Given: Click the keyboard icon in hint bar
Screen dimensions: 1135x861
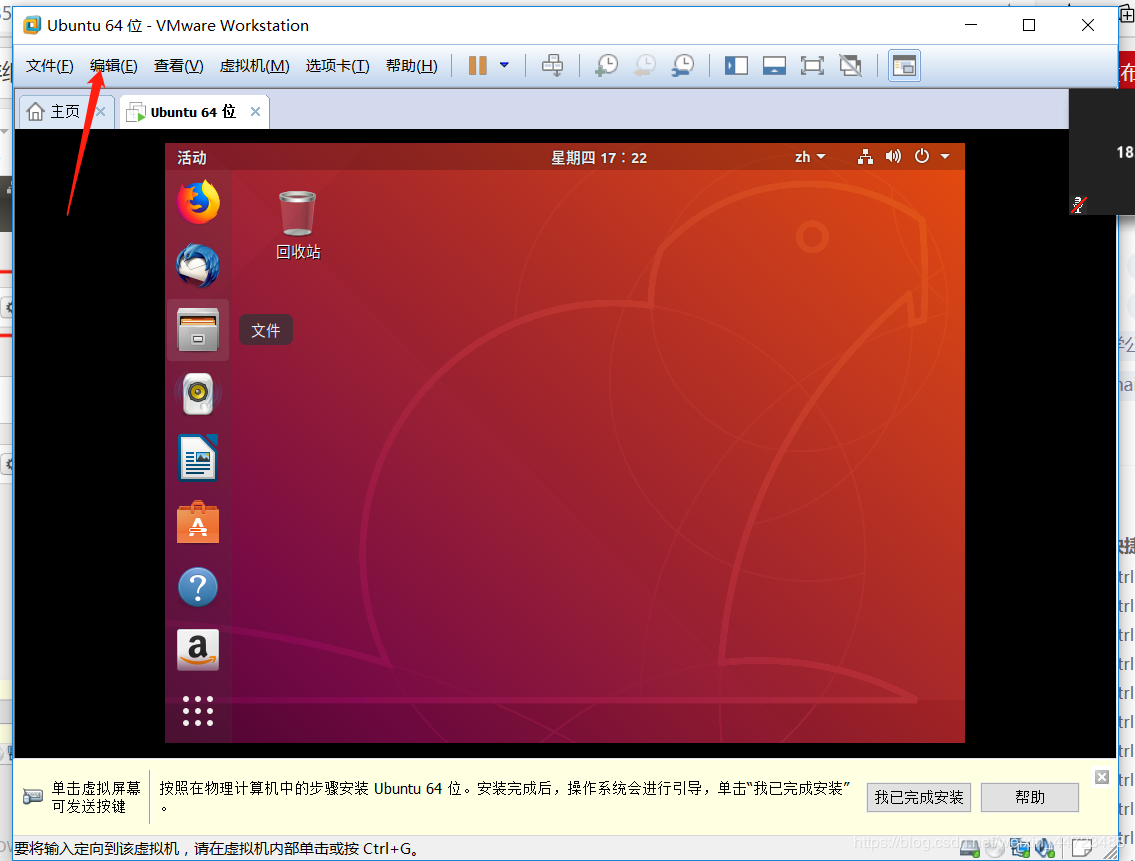Looking at the screenshot, I should [x=33, y=797].
